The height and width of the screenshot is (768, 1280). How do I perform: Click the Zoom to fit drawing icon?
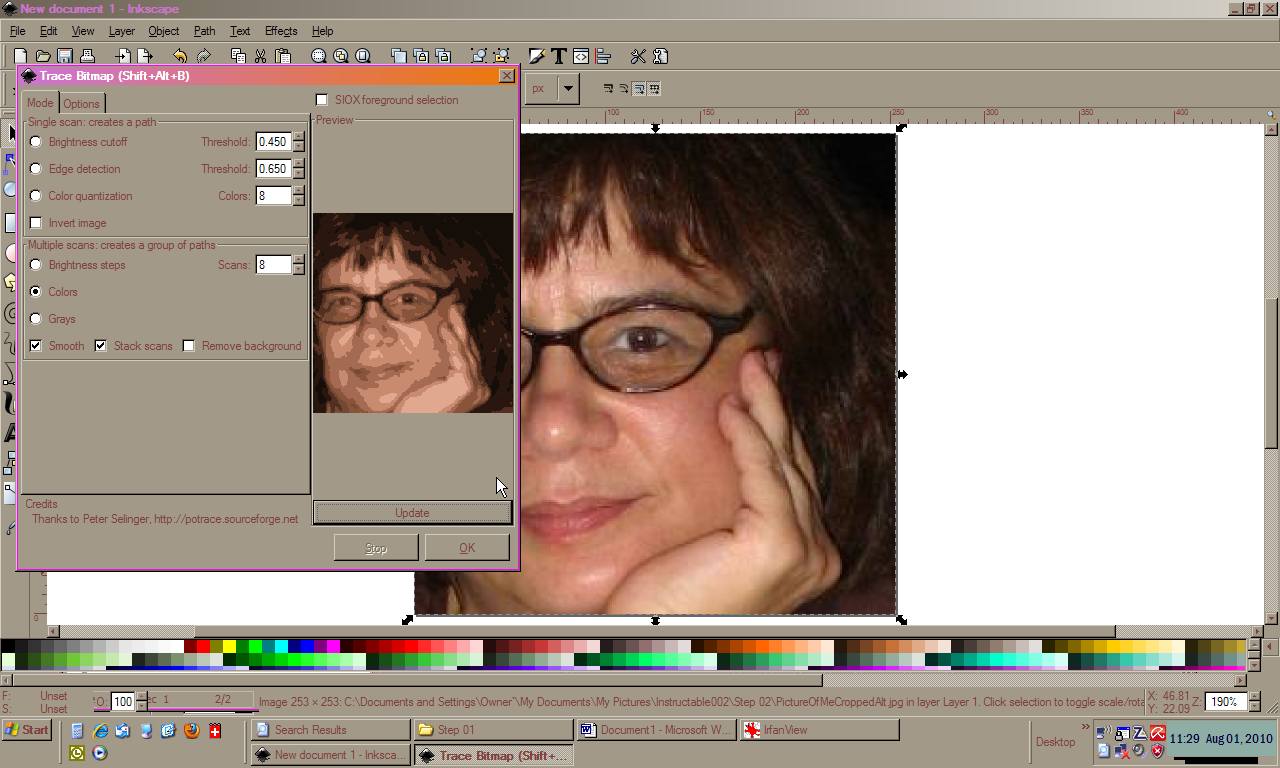(341, 57)
